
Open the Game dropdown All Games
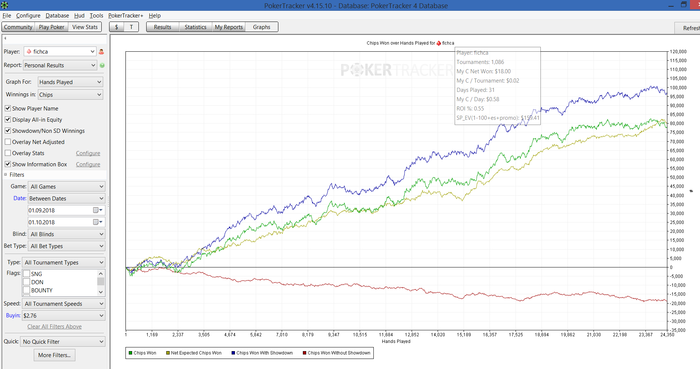[x=67, y=187]
